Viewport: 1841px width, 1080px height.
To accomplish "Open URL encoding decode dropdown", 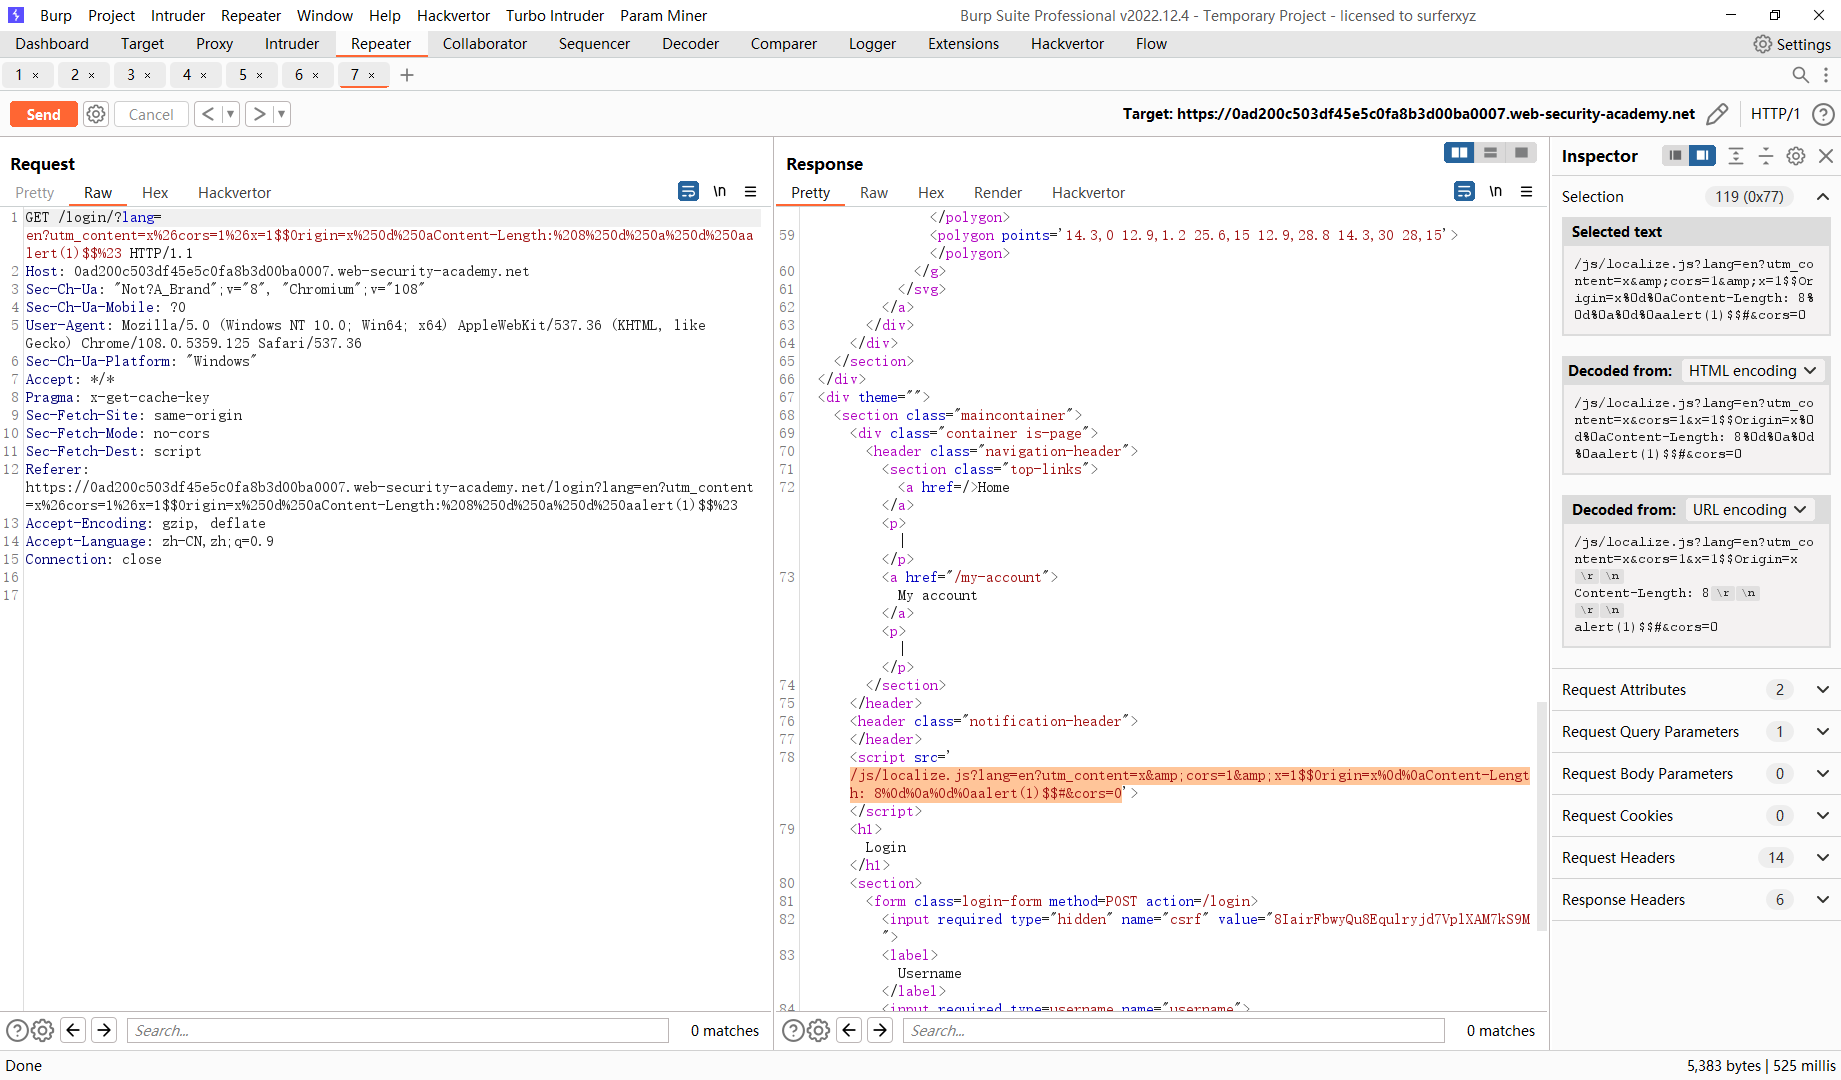I will pos(1750,510).
